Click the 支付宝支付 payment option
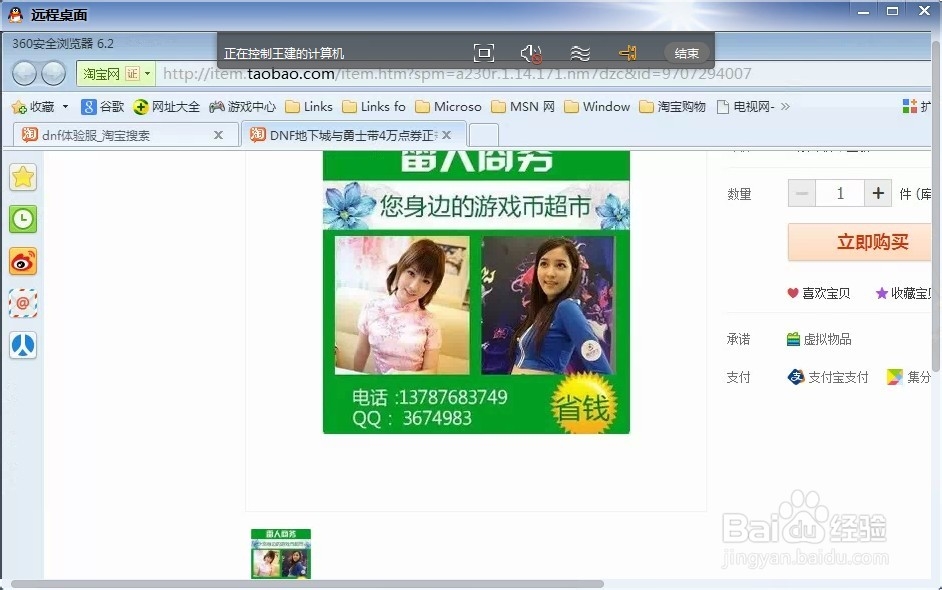Image resolution: width=942 pixels, height=590 pixels. tap(828, 377)
